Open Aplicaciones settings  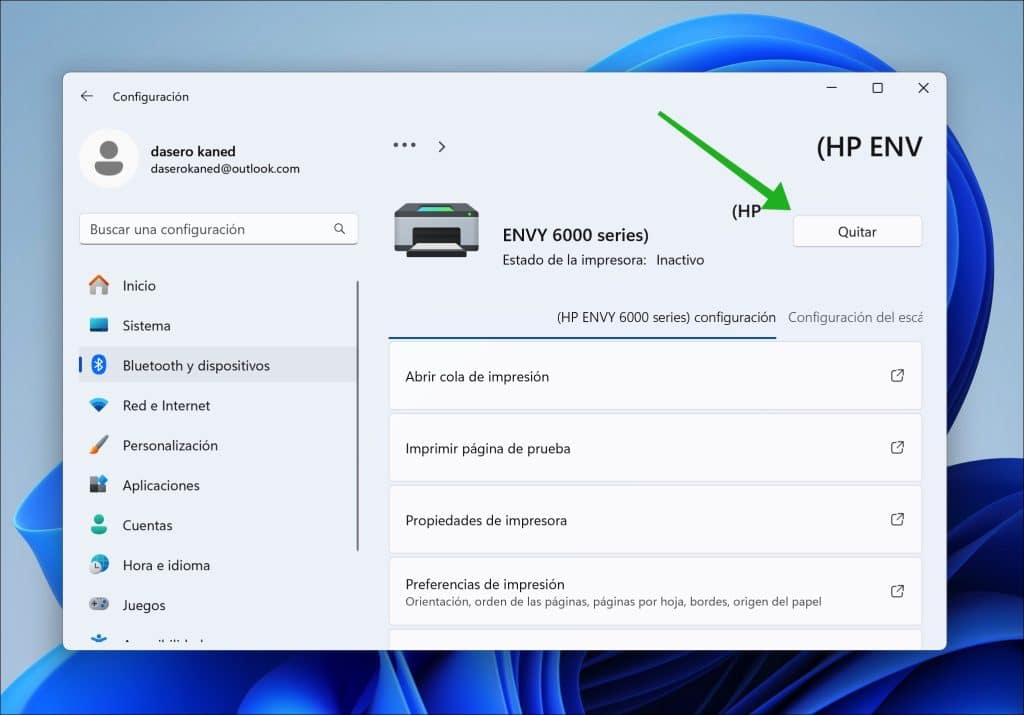pos(218,485)
